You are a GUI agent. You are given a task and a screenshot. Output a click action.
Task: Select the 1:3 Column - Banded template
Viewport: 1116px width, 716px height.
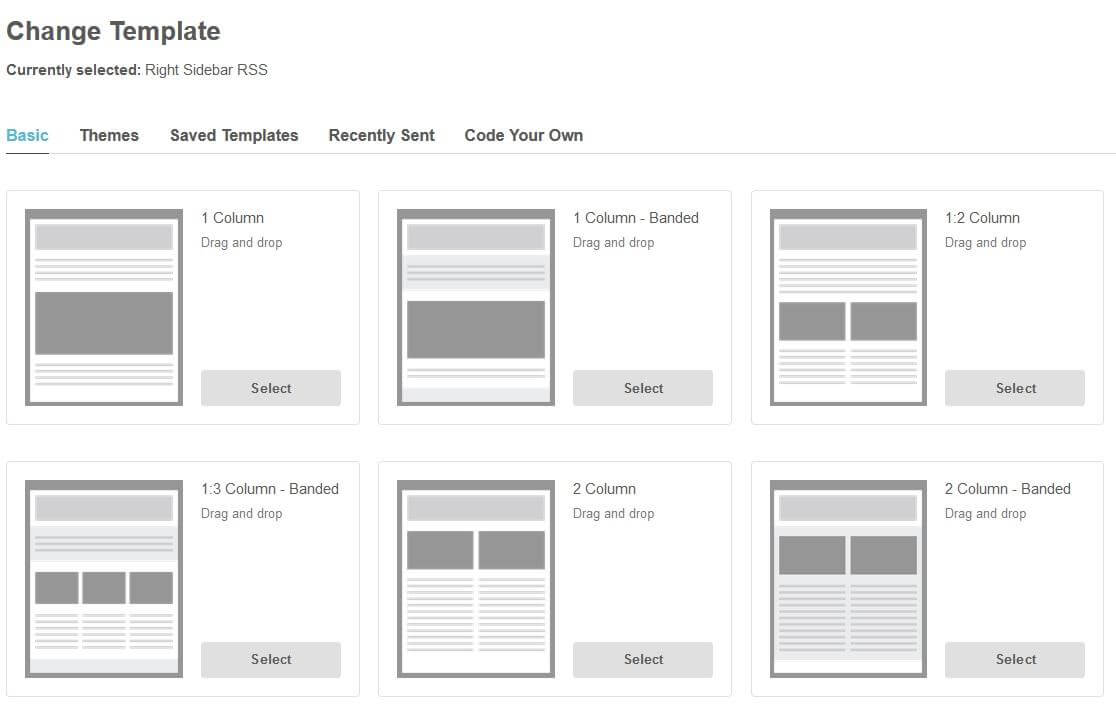click(270, 660)
